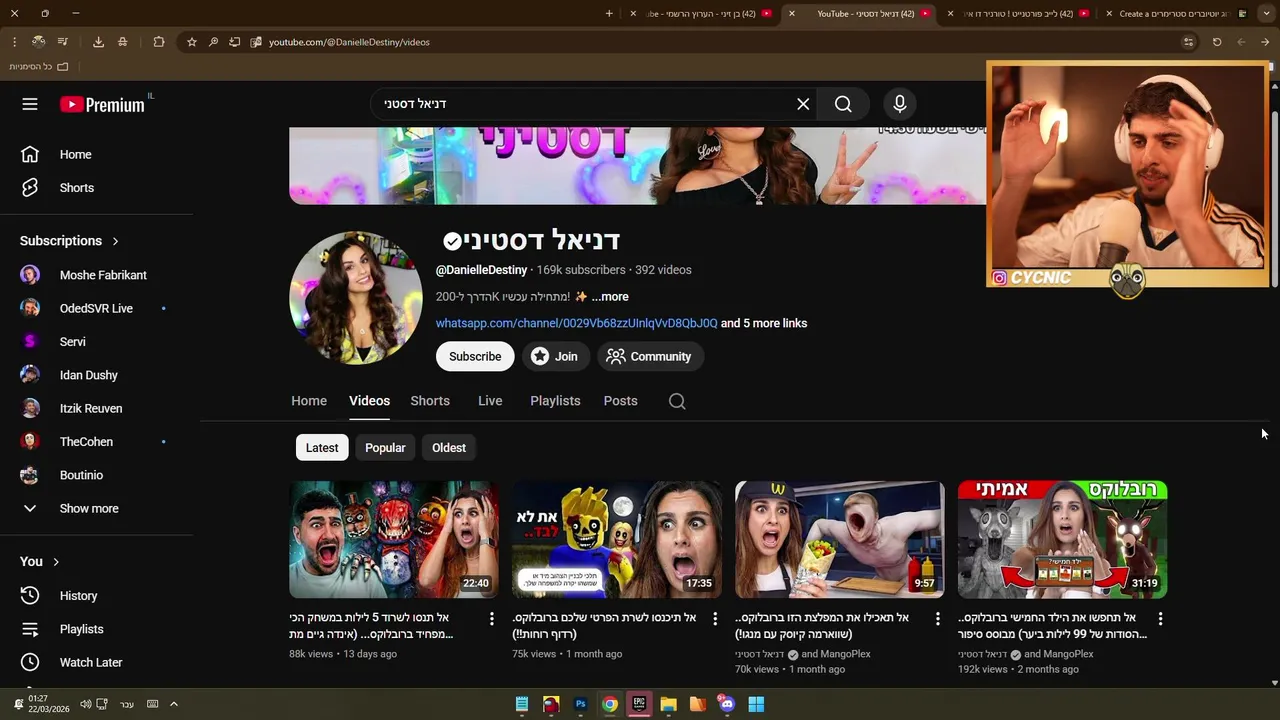
Task: Reload the page in the browser toolbar
Action: coord(1217,42)
